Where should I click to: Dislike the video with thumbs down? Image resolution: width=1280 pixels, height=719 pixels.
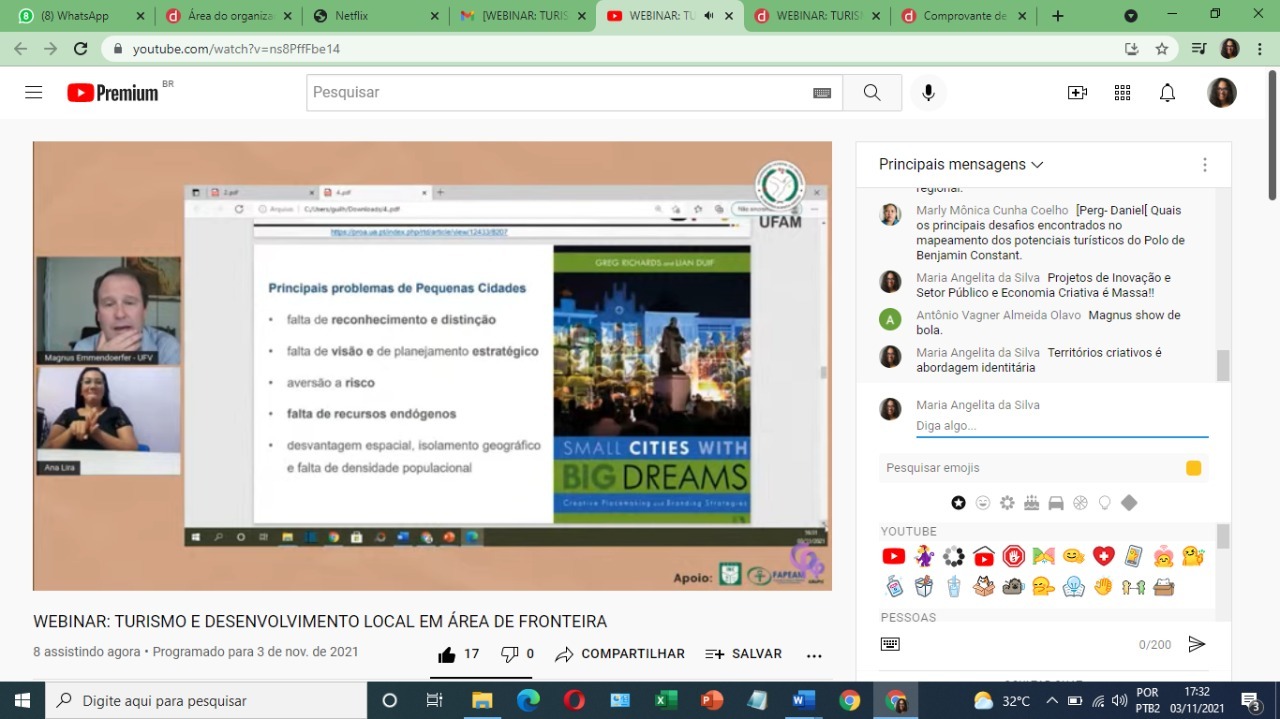click(x=510, y=654)
